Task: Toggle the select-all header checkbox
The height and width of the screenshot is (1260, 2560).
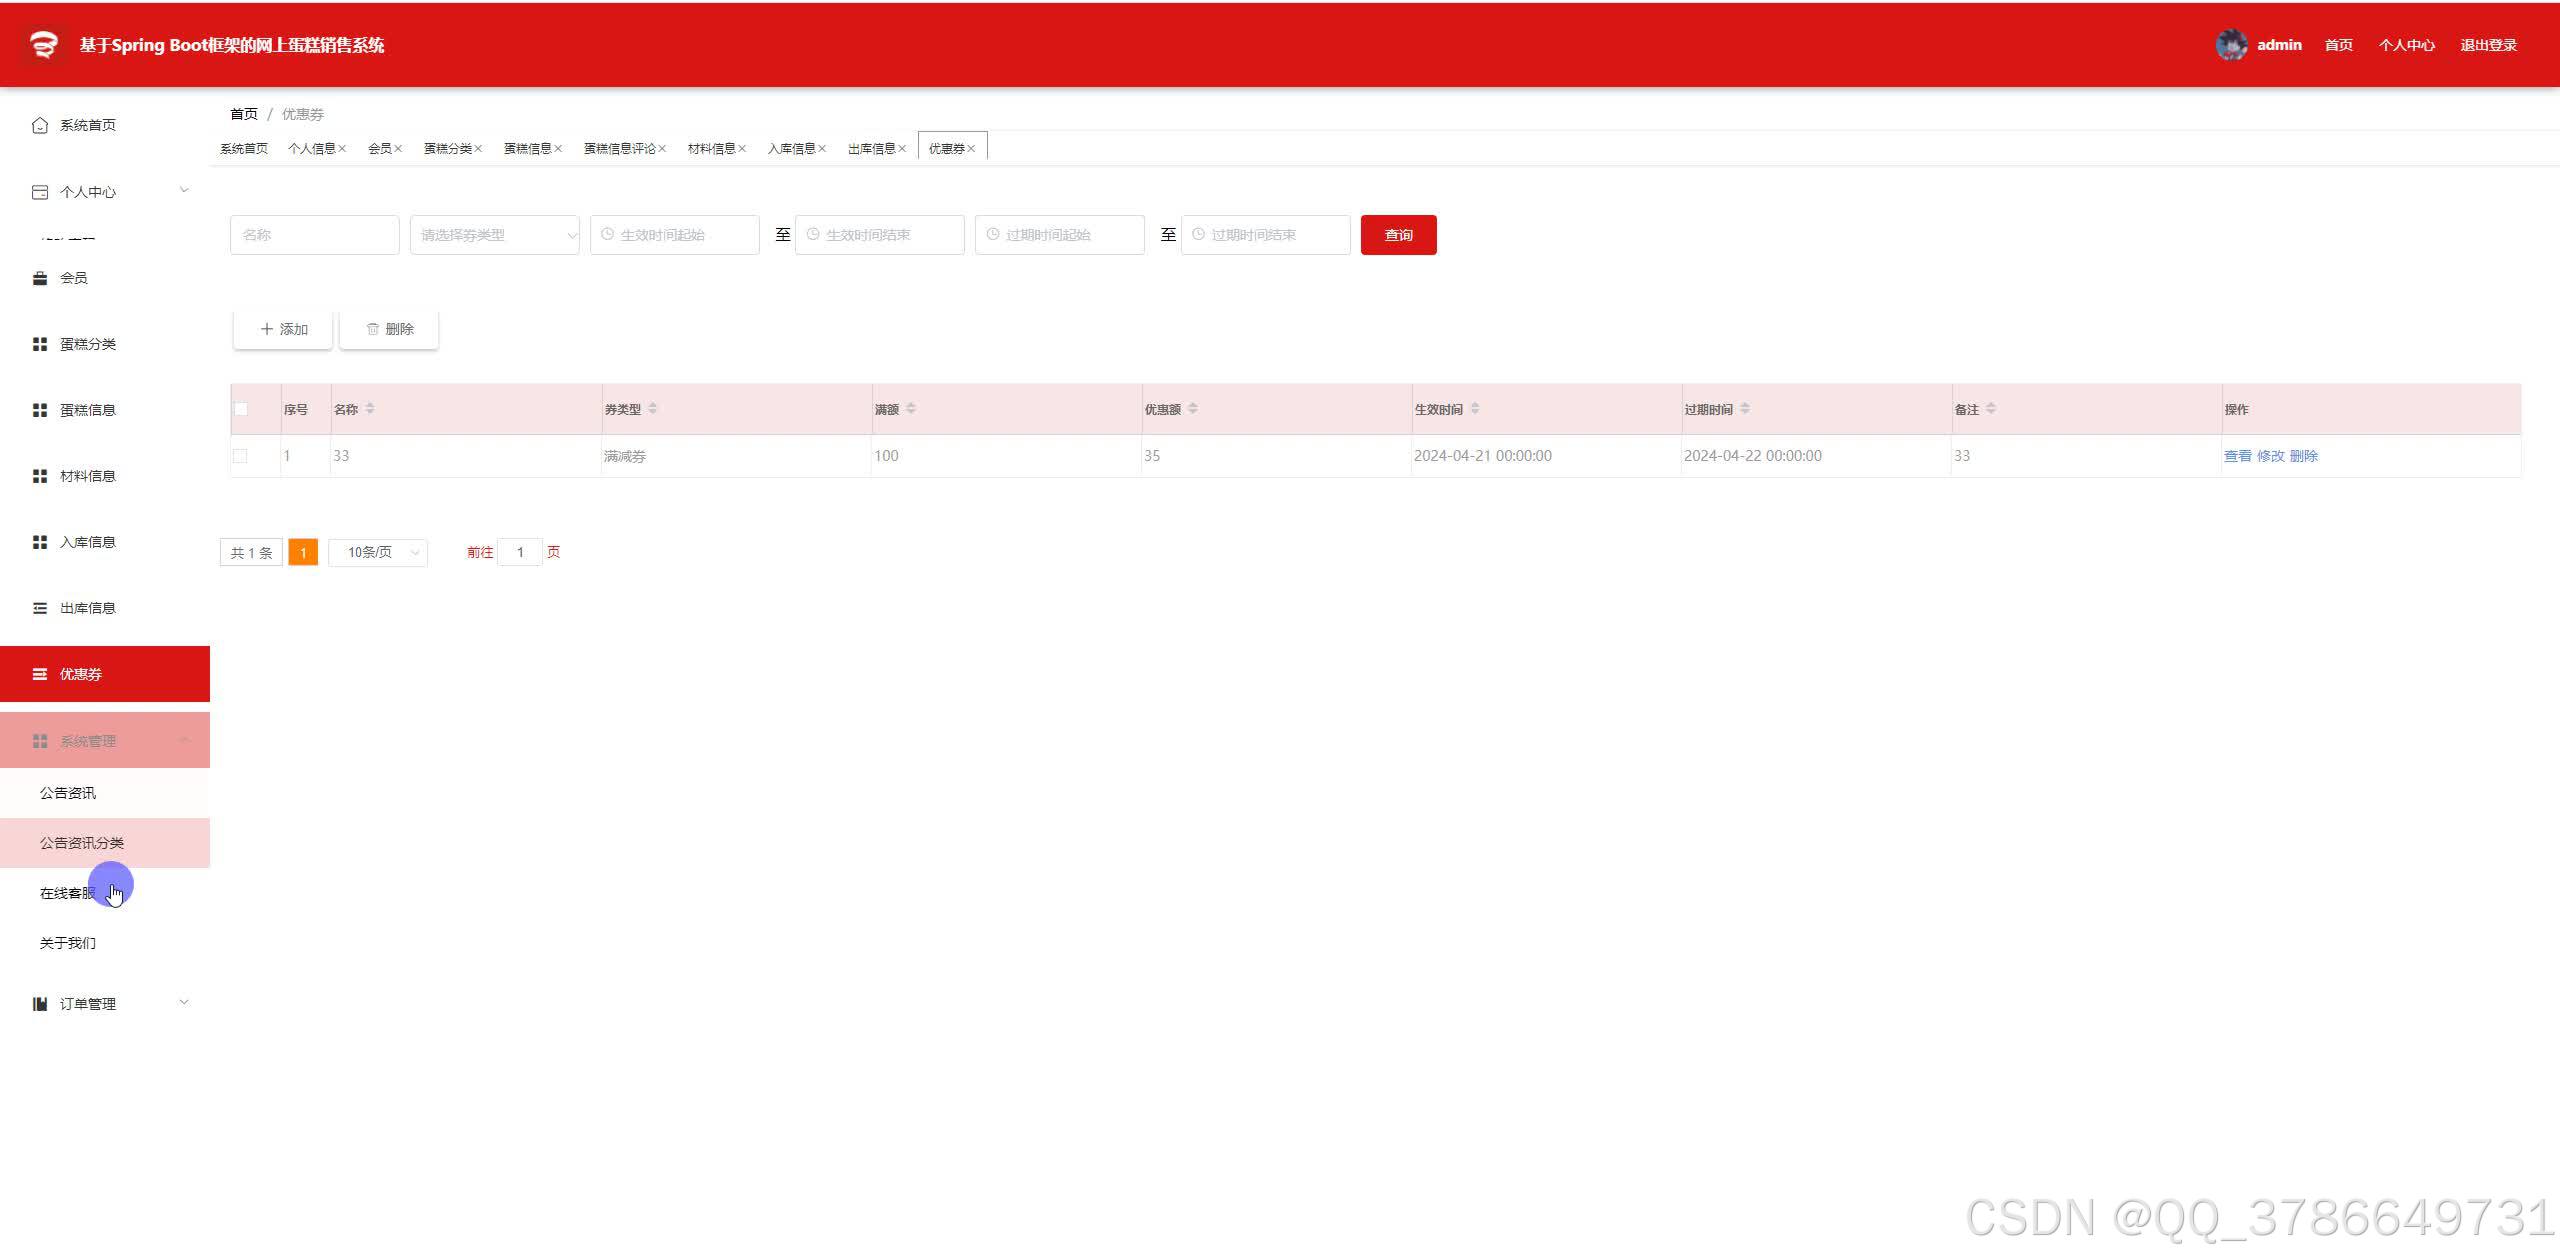Action: pos(241,409)
